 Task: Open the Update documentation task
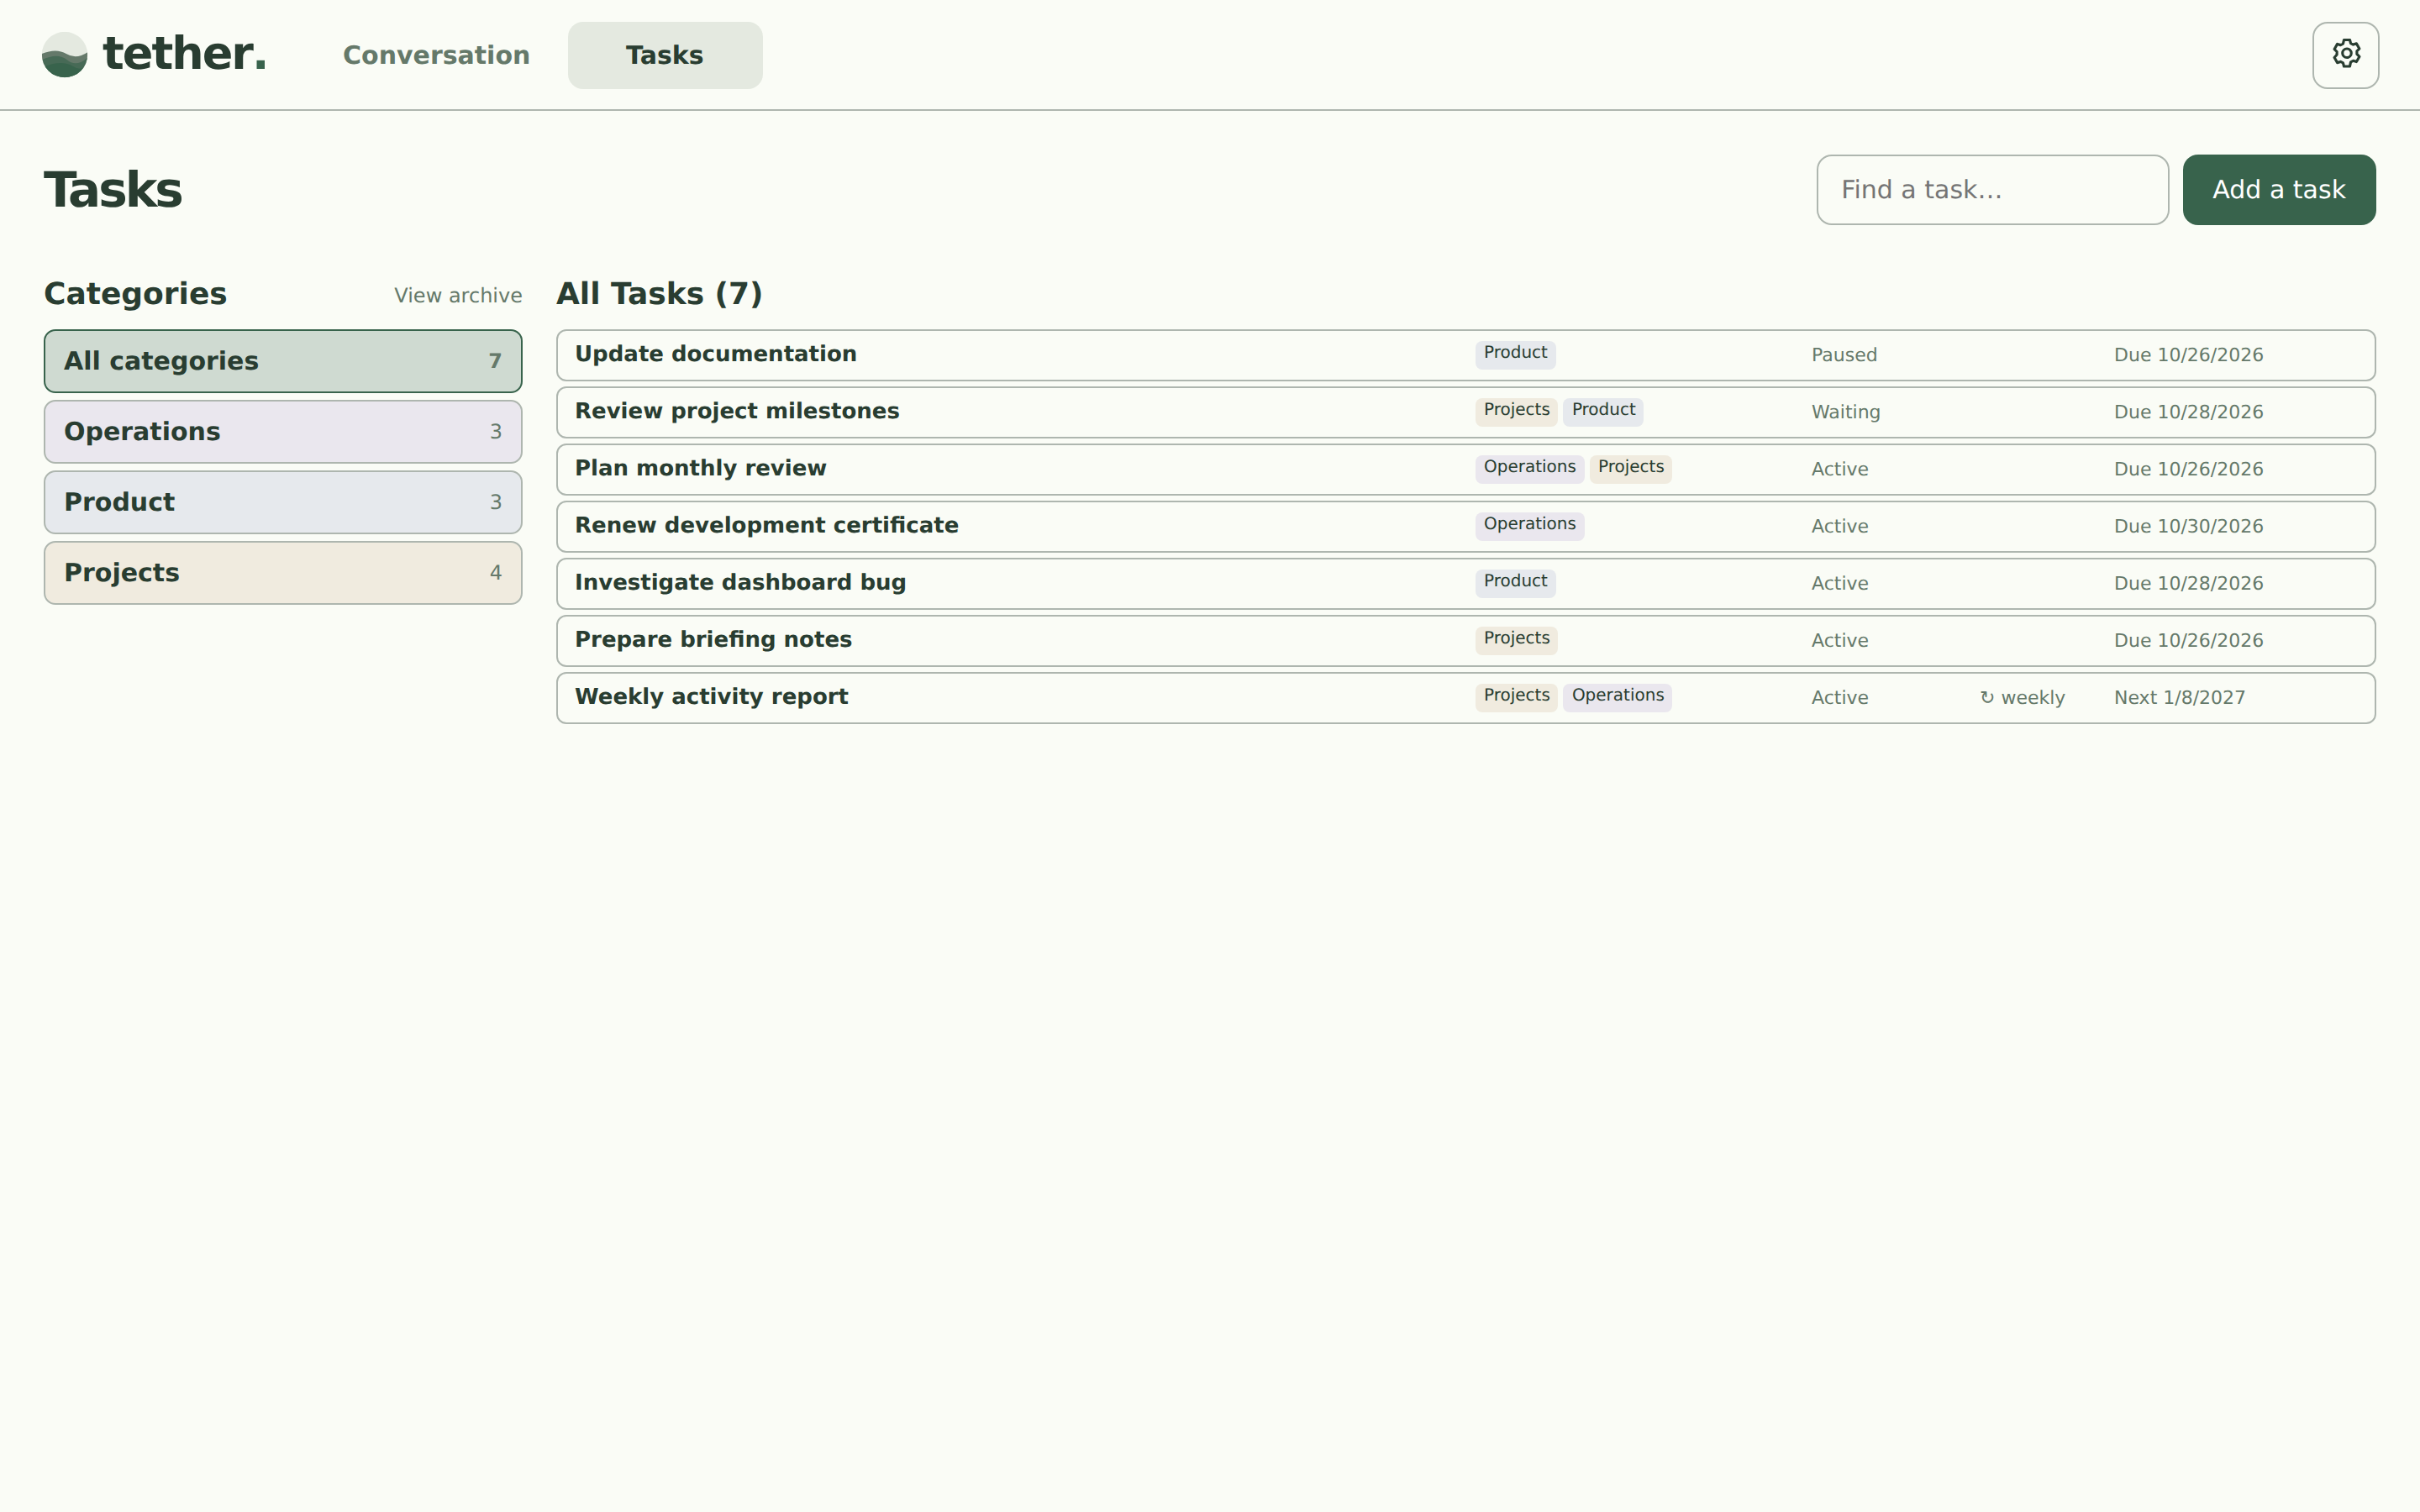point(1466,355)
